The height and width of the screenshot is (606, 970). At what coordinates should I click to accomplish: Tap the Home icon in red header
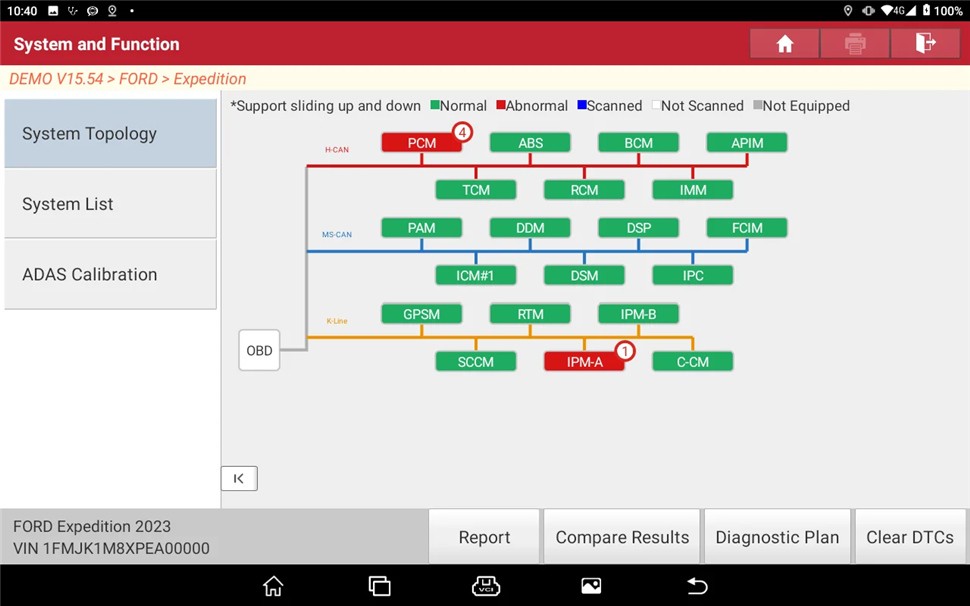(784, 43)
